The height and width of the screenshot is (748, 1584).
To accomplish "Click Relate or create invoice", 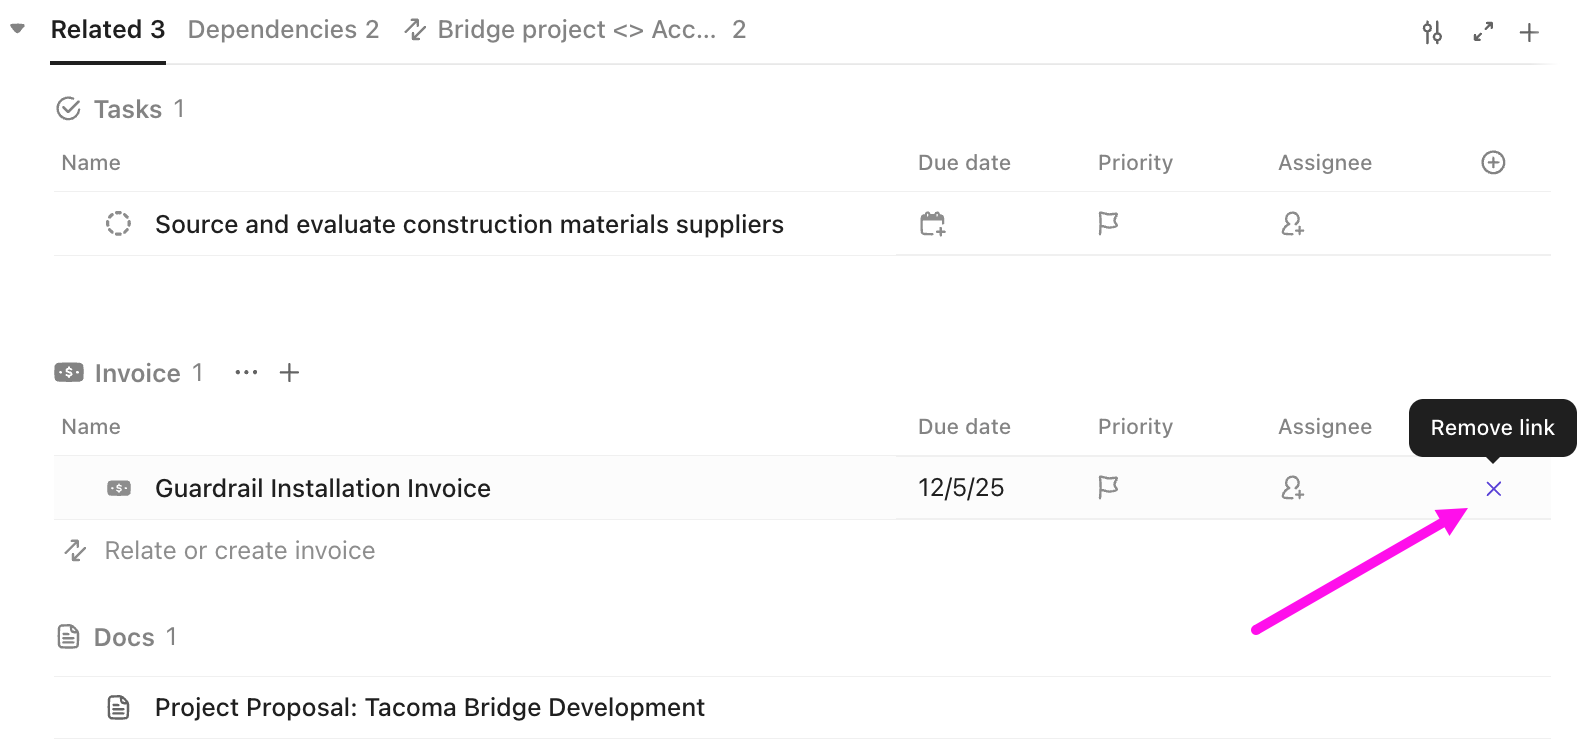I will (238, 550).
